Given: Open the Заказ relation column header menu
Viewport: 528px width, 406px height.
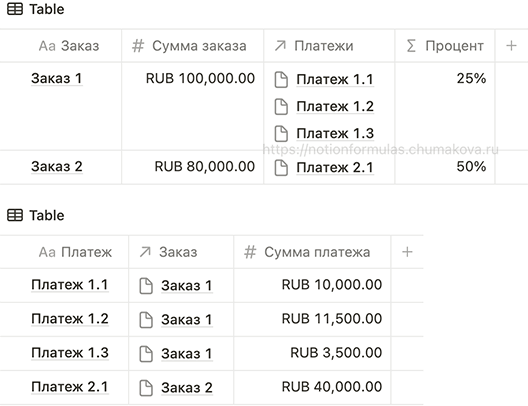Looking at the screenshot, I should pos(181,252).
